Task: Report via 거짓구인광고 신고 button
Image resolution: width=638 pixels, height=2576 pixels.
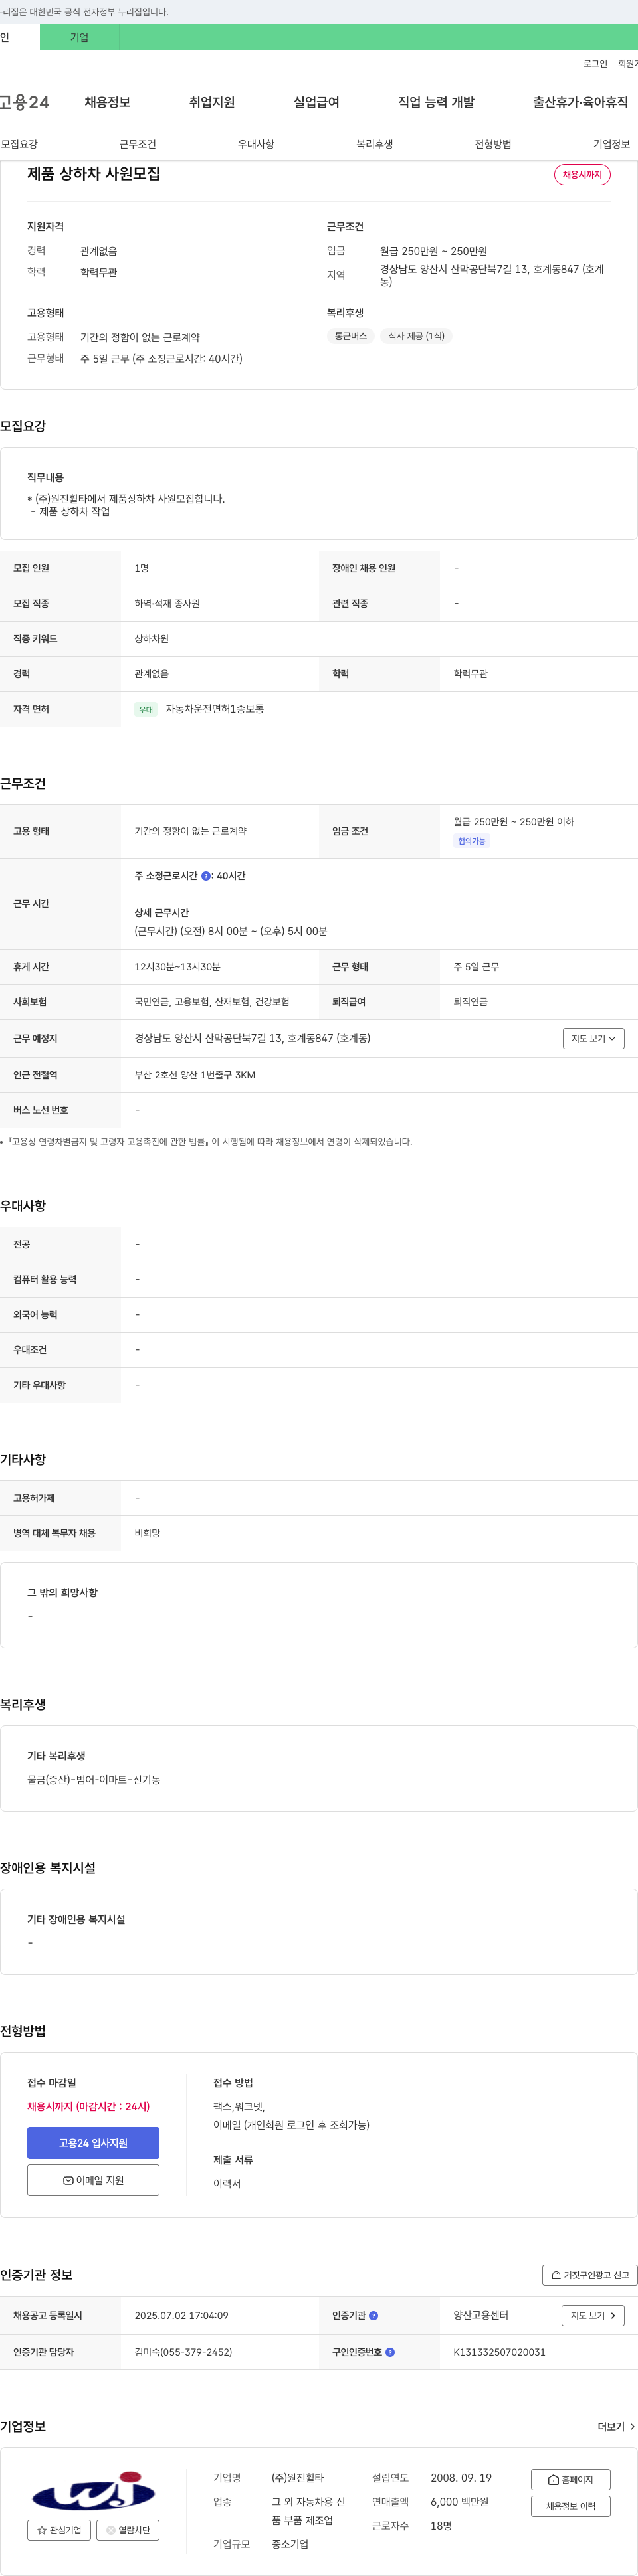Action: (x=590, y=2275)
